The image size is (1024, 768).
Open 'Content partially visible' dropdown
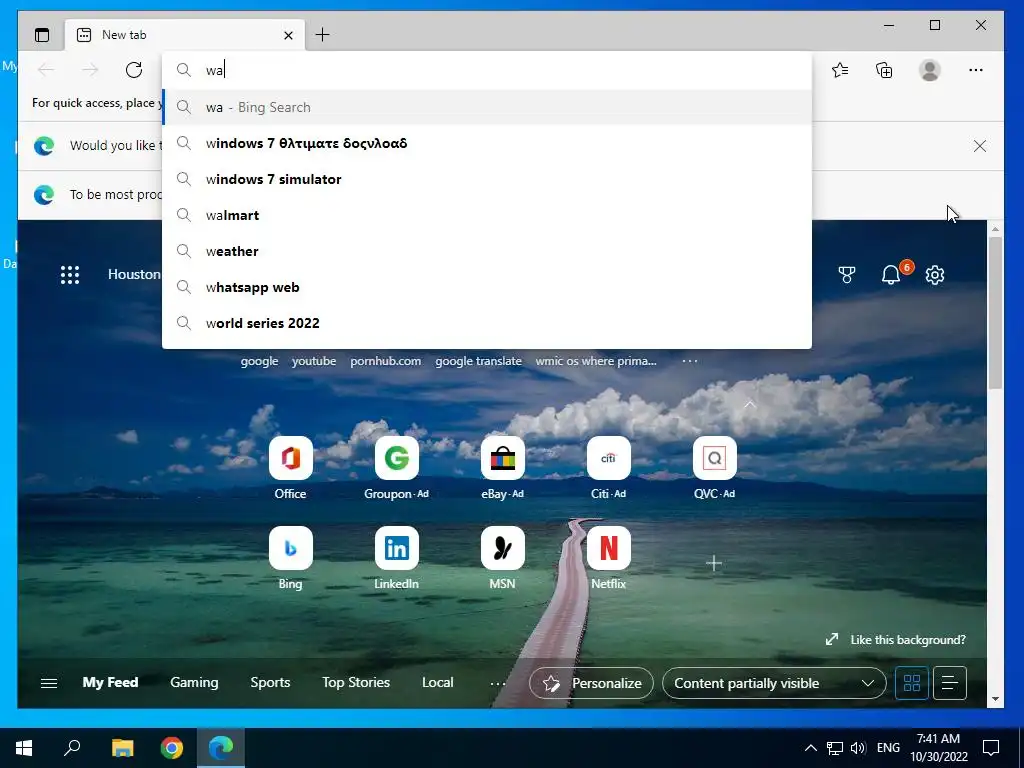[774, 683]
